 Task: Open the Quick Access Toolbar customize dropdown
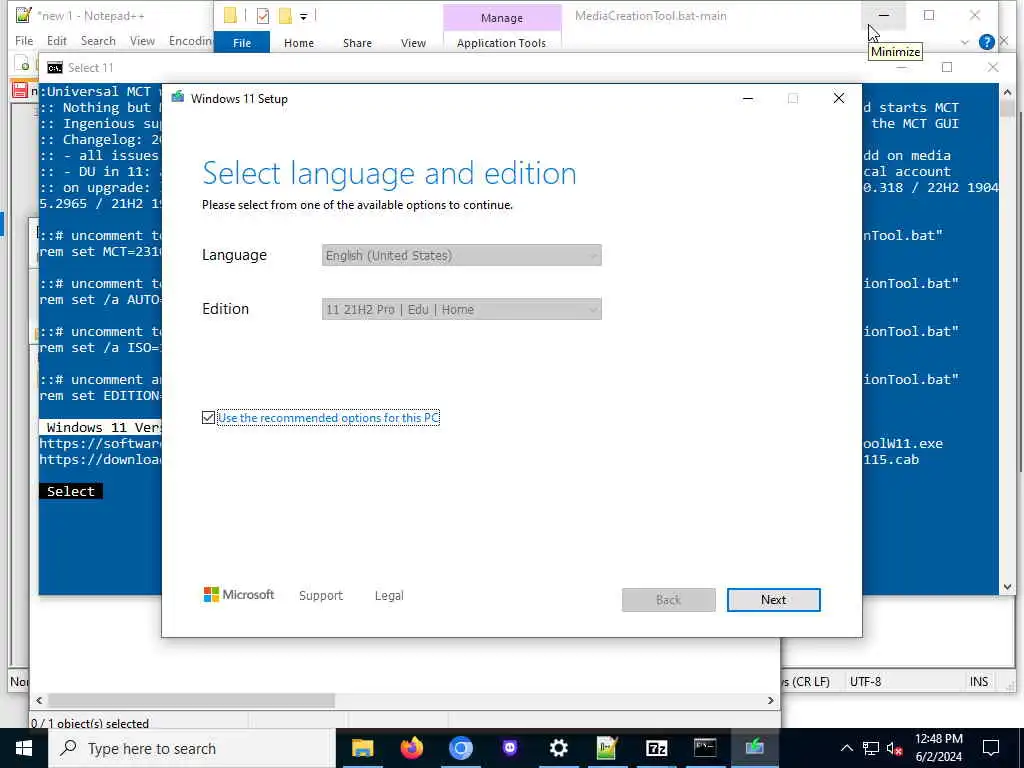[304, 16]
